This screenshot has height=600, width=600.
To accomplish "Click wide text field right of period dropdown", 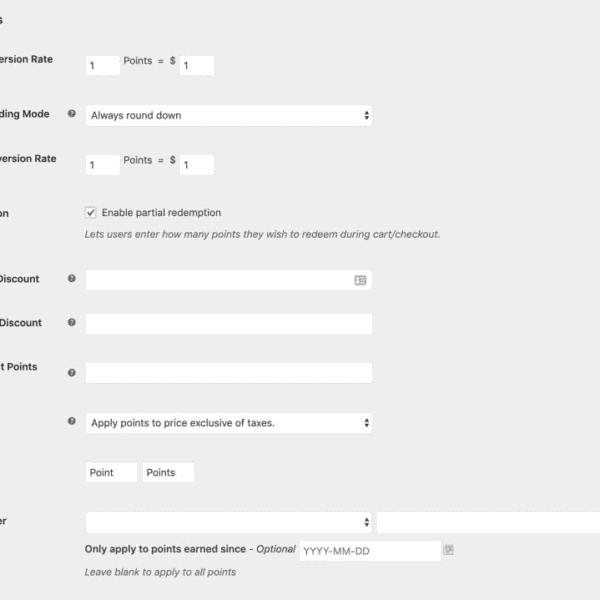I will [x=488, y=522].
